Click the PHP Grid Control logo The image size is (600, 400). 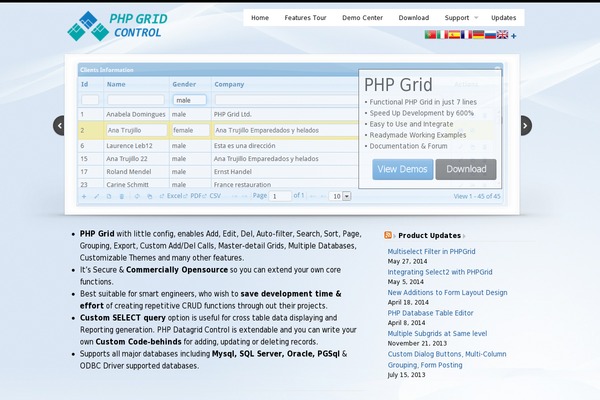(x=117, y=26)
